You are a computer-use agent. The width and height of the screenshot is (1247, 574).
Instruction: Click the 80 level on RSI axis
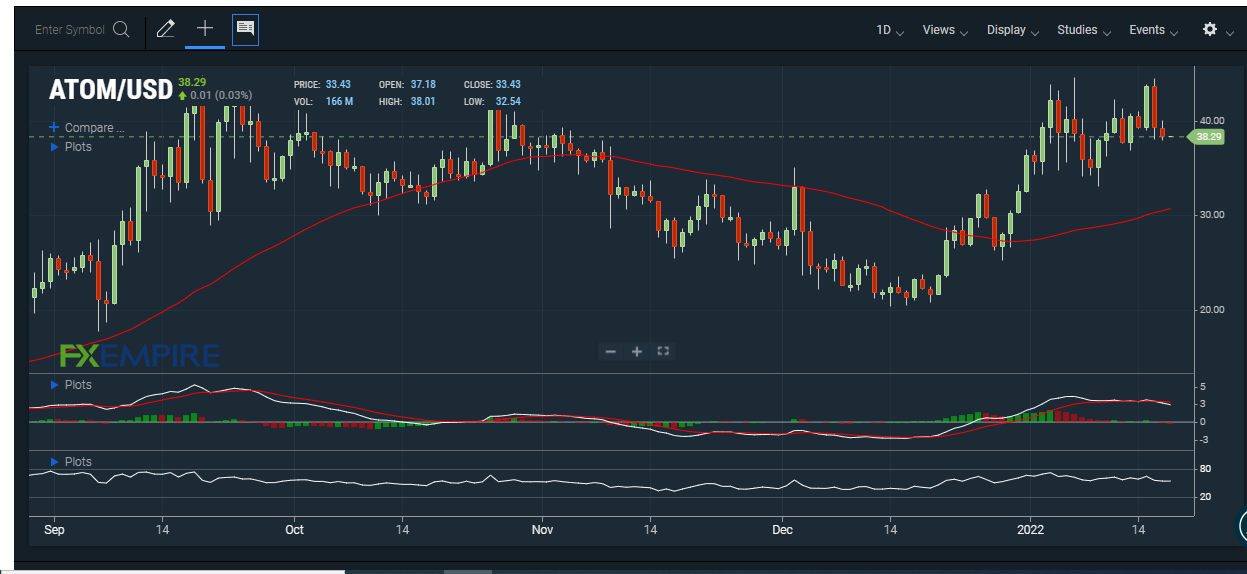coord(1205,469)
